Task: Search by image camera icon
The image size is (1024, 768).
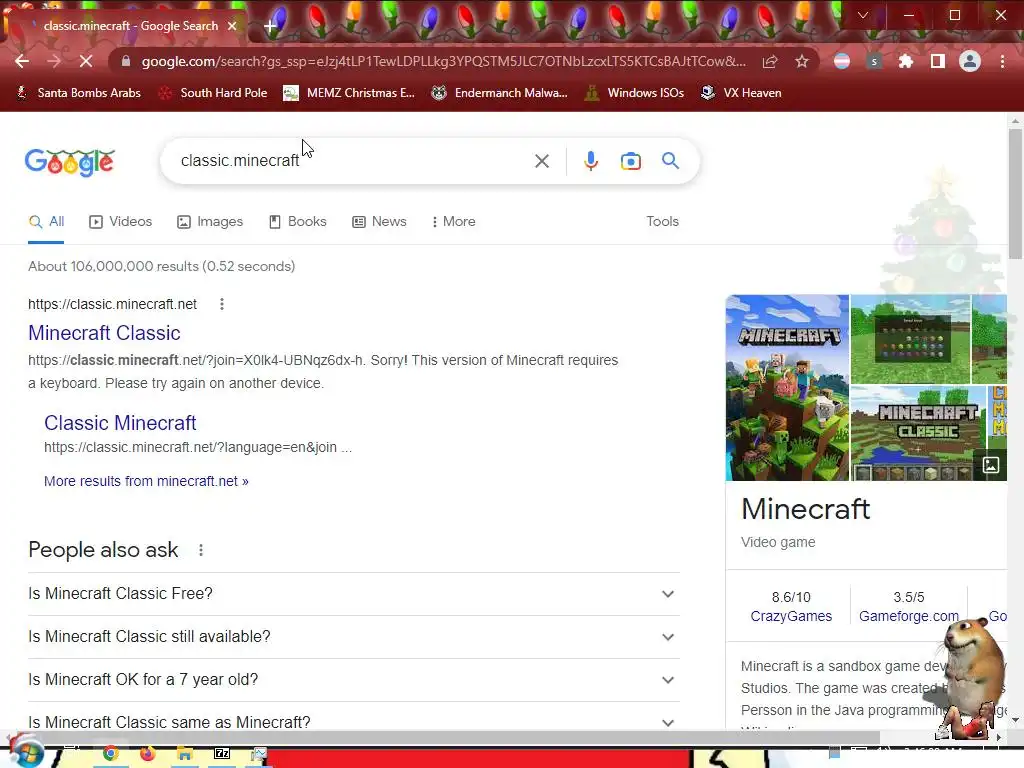Action: [631, 161]
